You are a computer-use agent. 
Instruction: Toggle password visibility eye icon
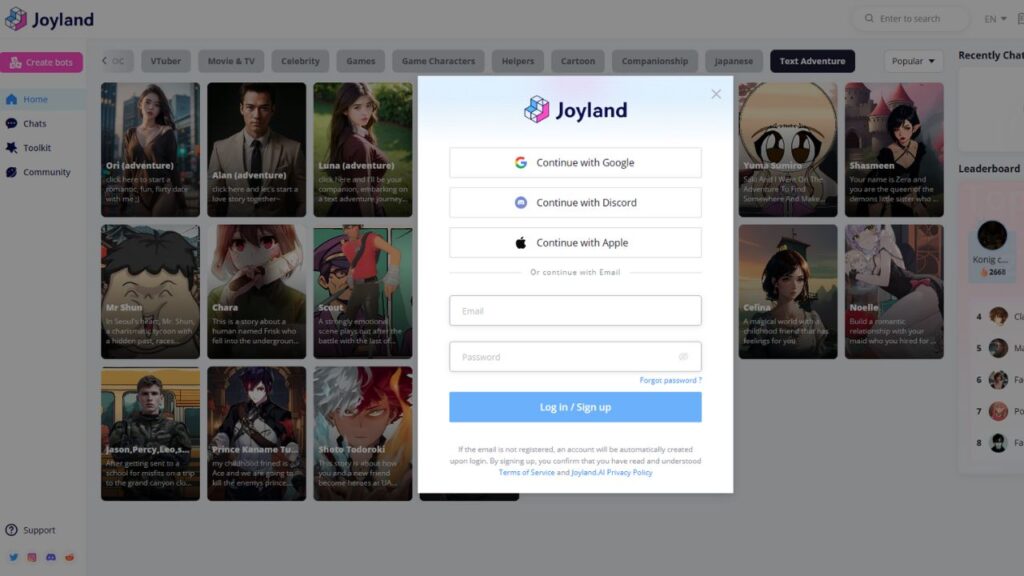tap(683, 357)
